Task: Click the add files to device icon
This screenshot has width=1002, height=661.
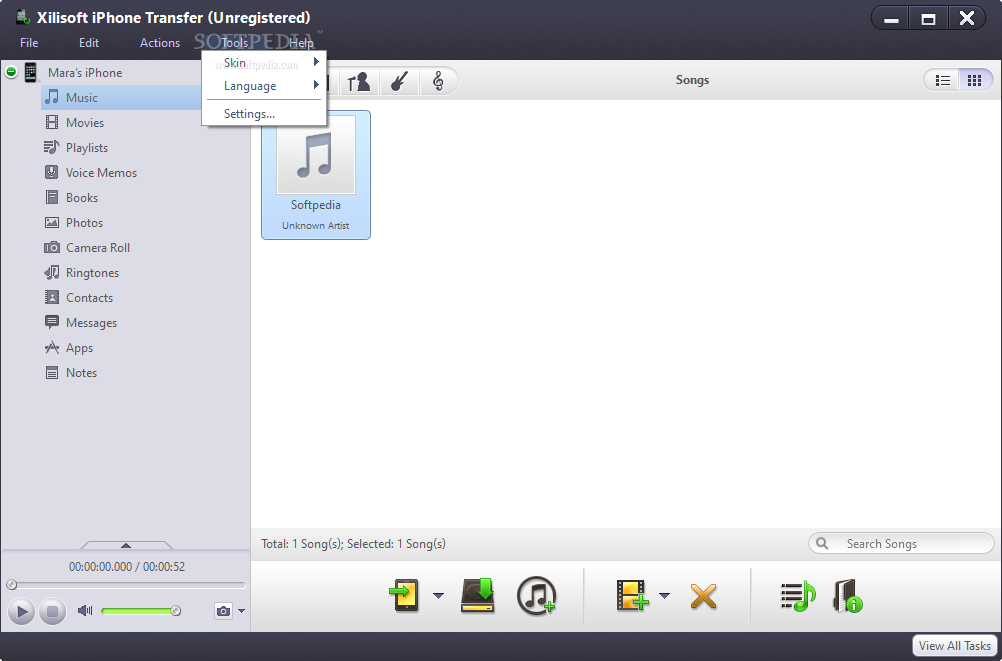Action: coord(404,596)
